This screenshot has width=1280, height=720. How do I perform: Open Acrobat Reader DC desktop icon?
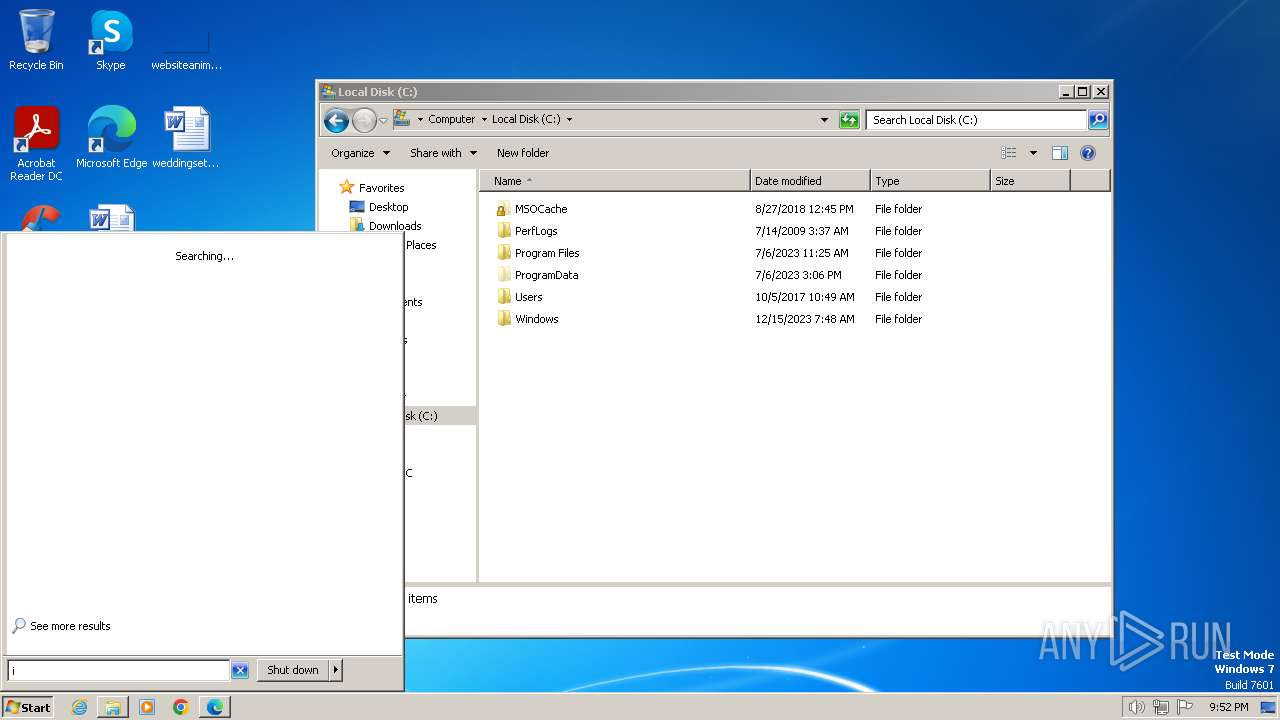coord(36,144)
